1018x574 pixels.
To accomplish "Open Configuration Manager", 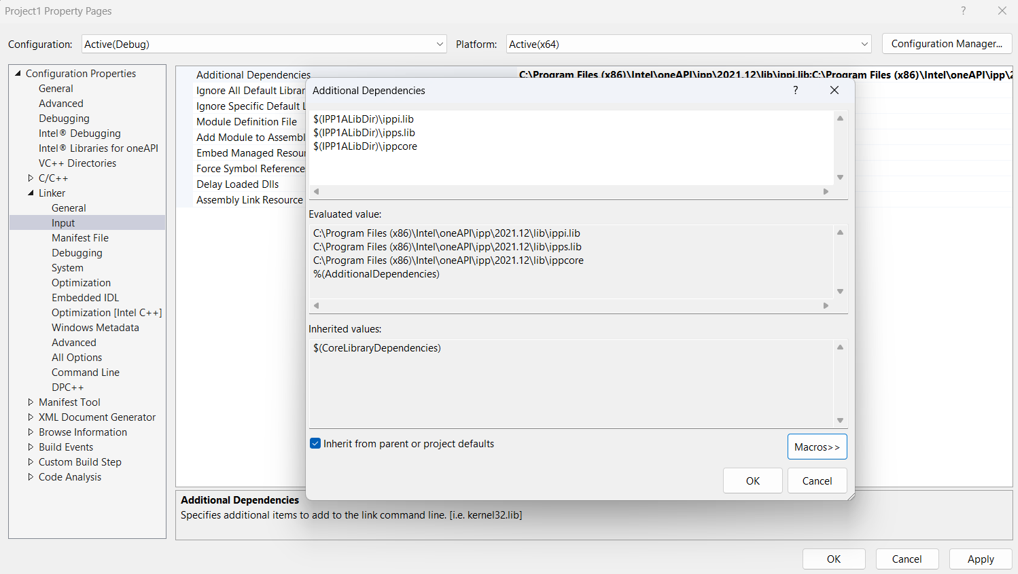I will 946,44.
